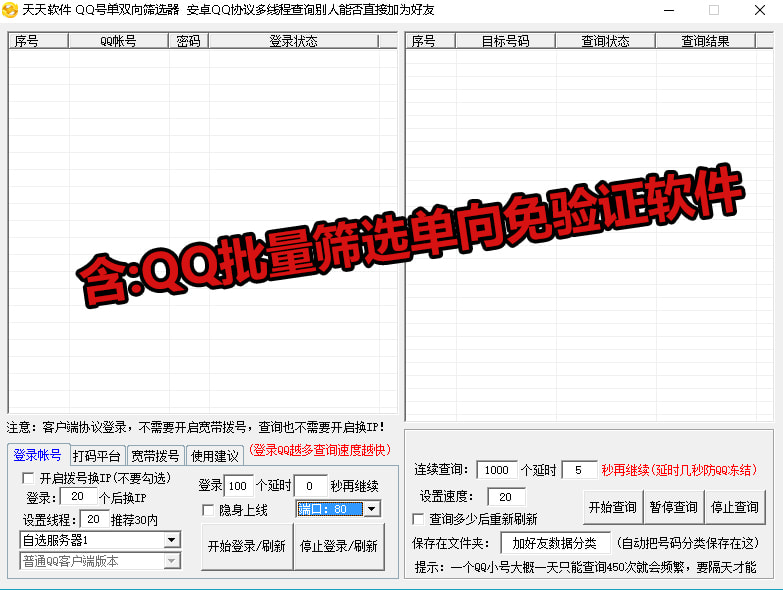Screen dimensions: 783x590
Task: Click query delay field showing 5
Action: [579, 470]
